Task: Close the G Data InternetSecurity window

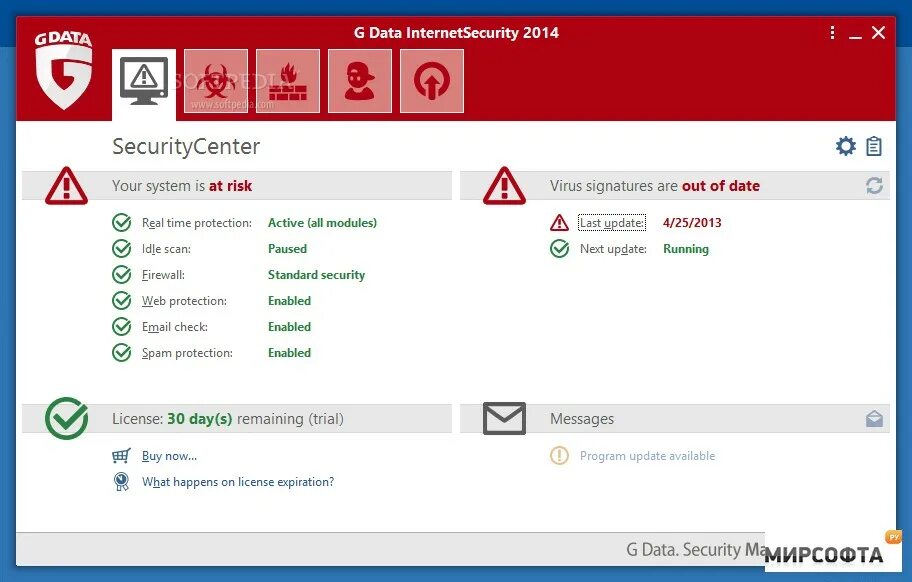Action: [878, 33]
